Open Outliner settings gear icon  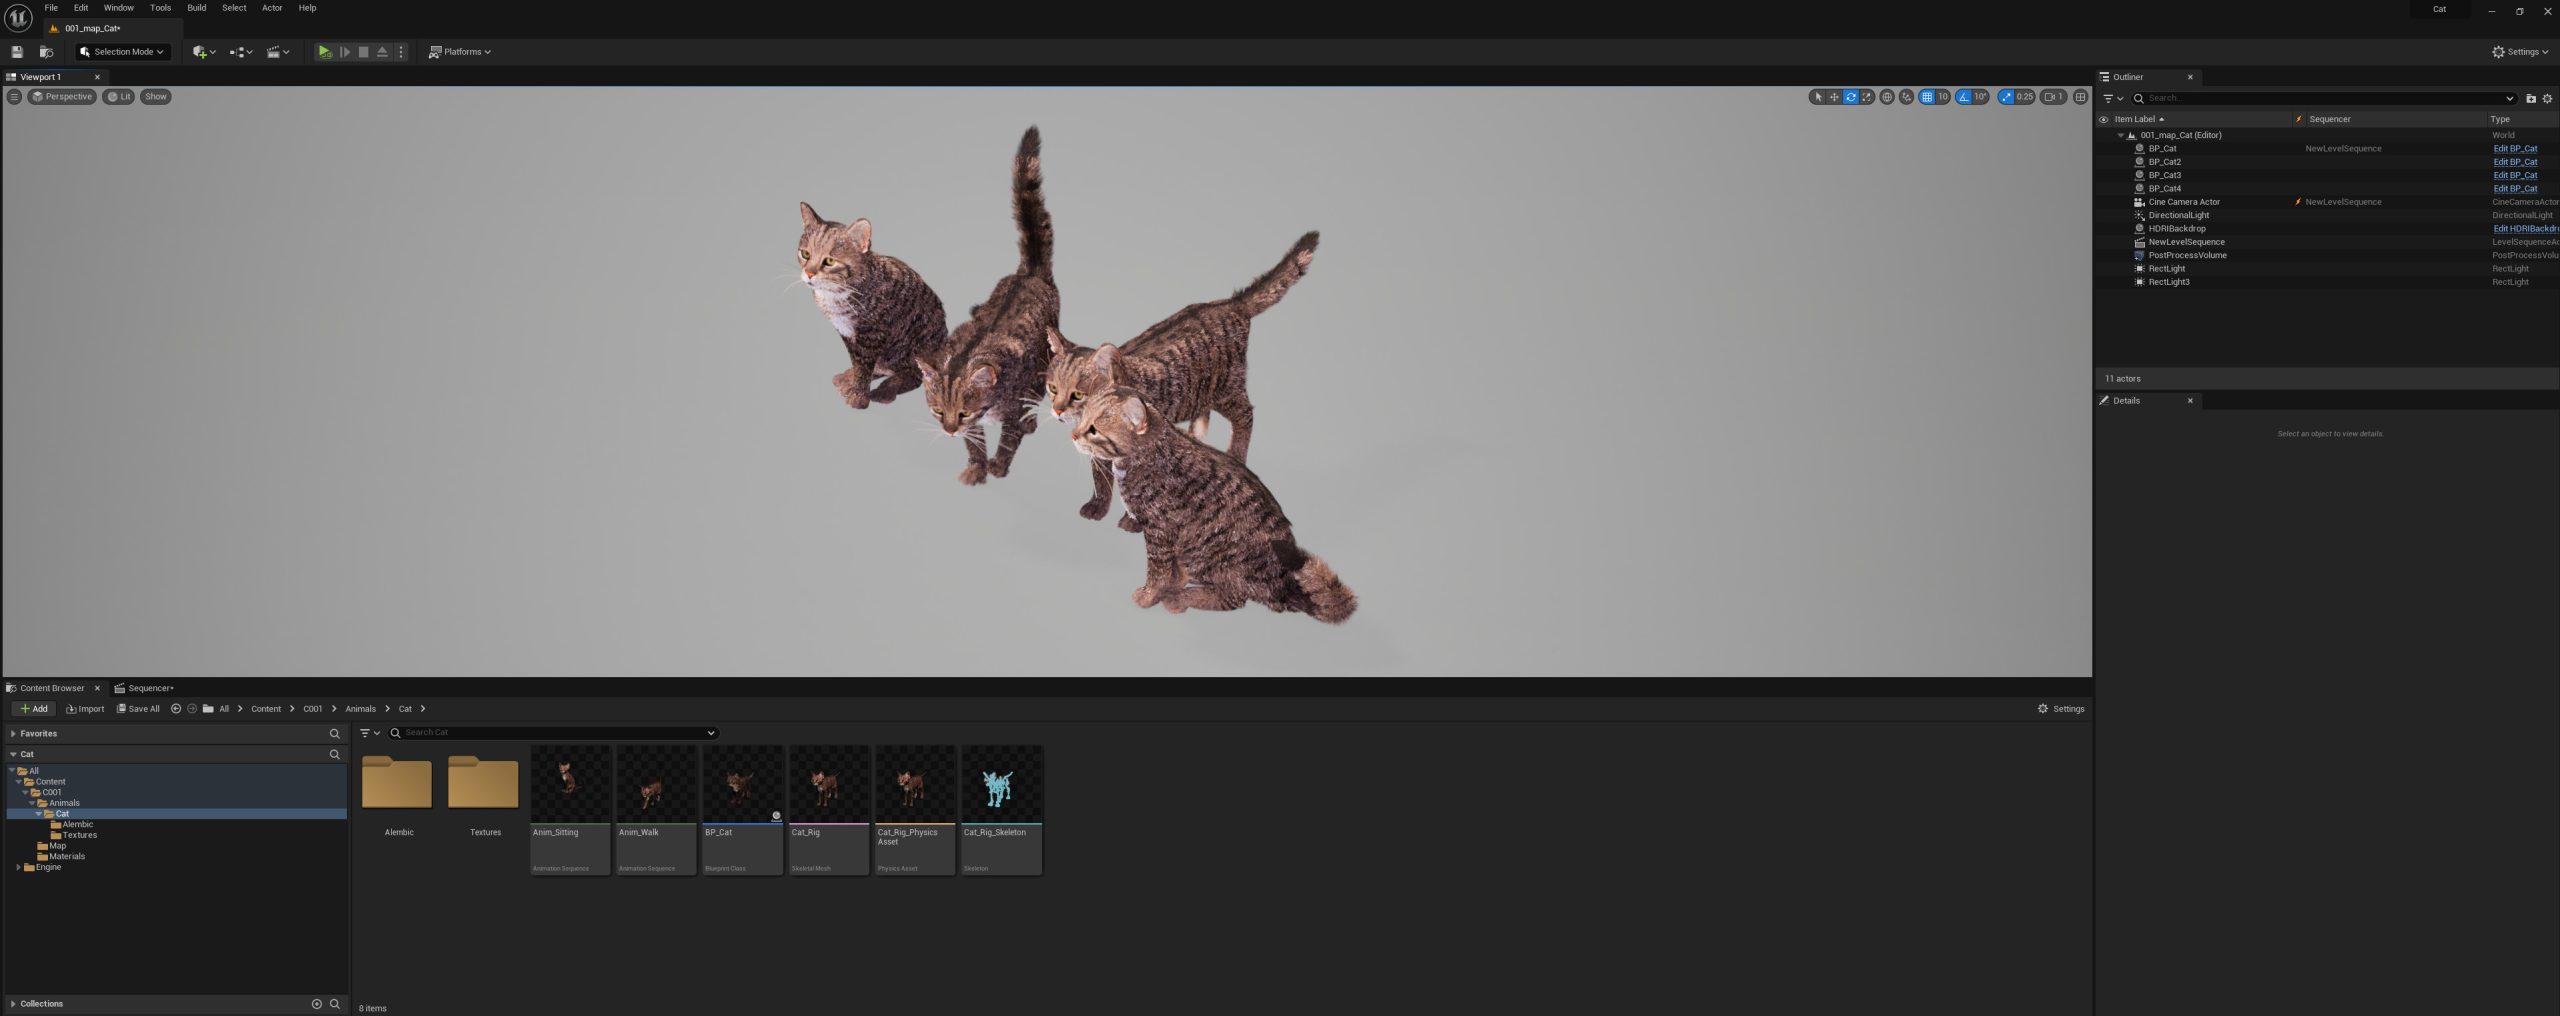(2547, 98)
